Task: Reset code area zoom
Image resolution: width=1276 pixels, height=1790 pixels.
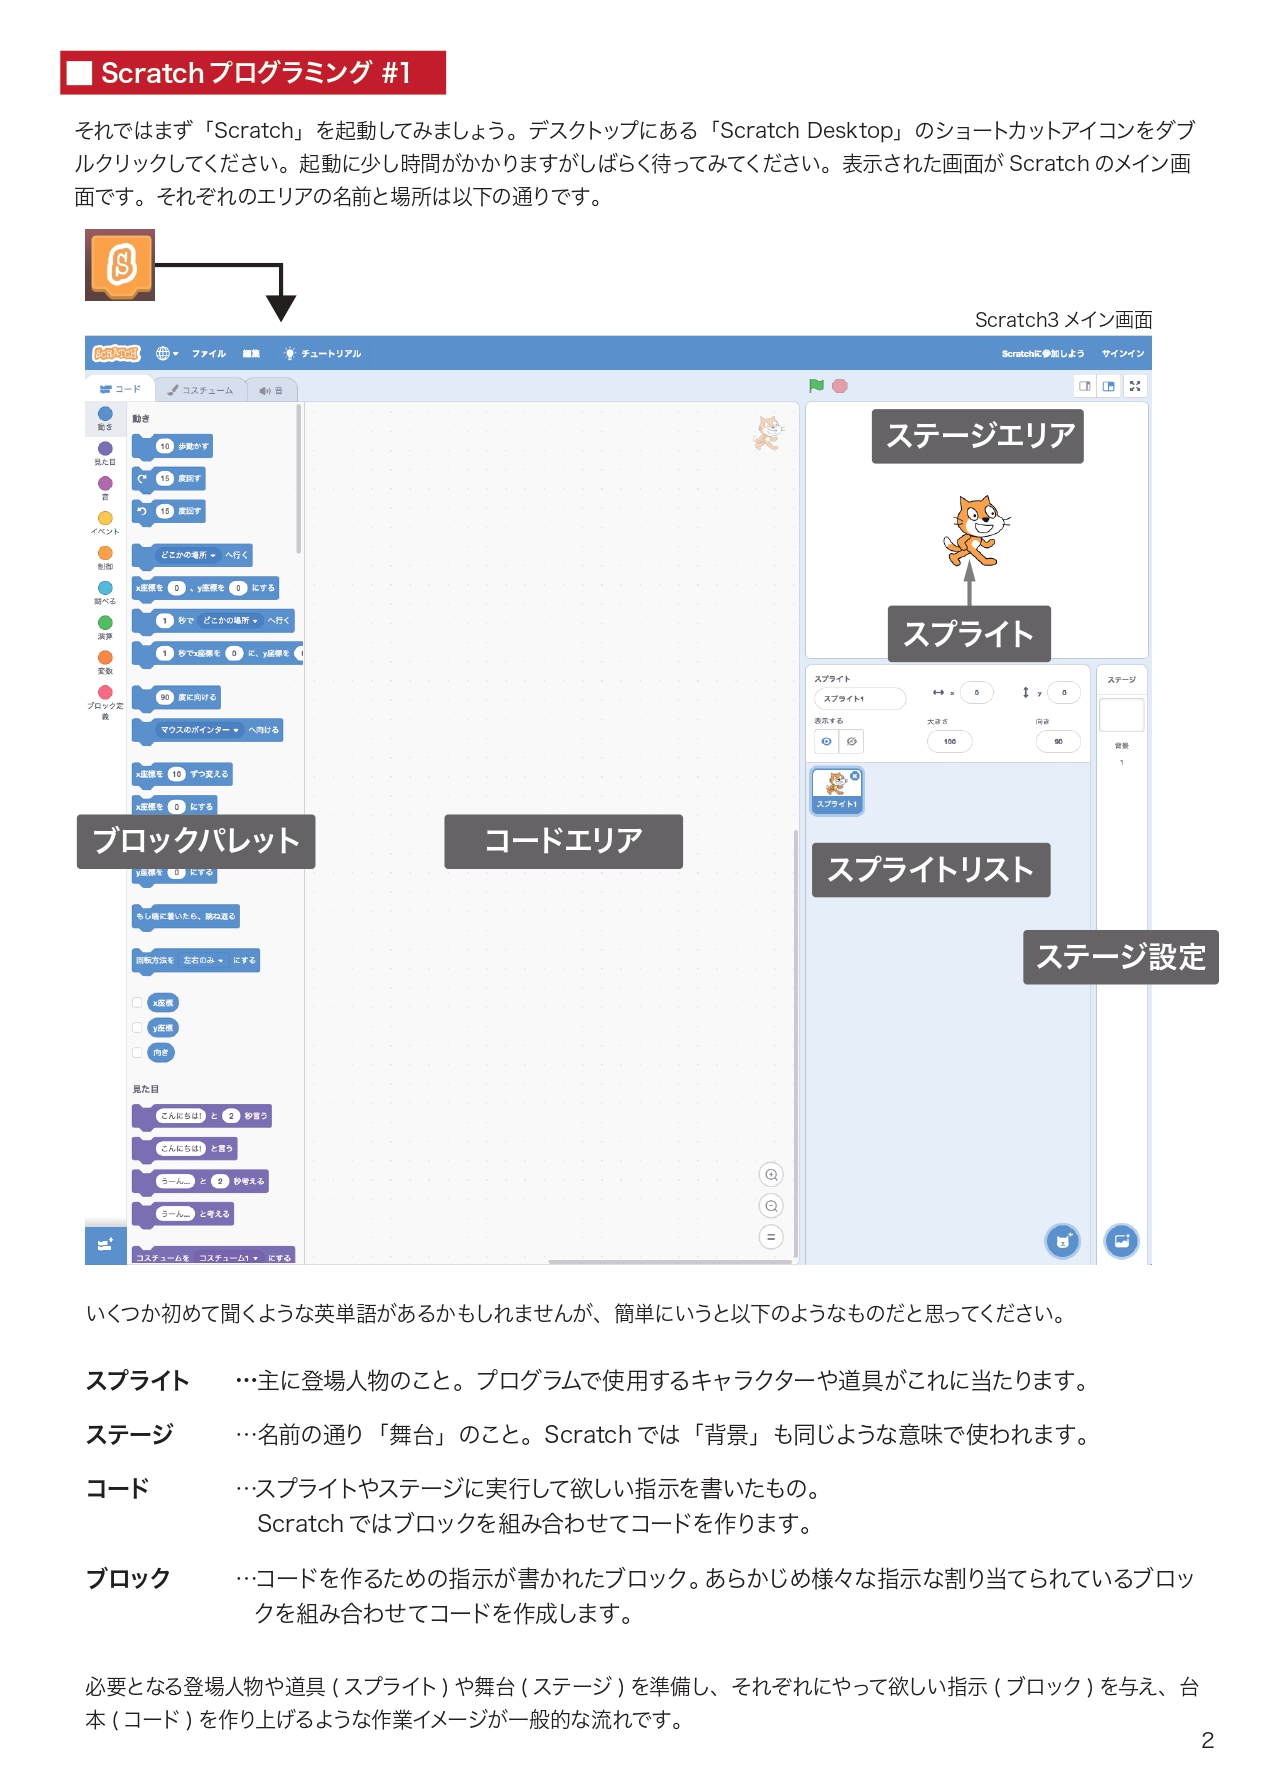Action: (x=771, y=1237)
